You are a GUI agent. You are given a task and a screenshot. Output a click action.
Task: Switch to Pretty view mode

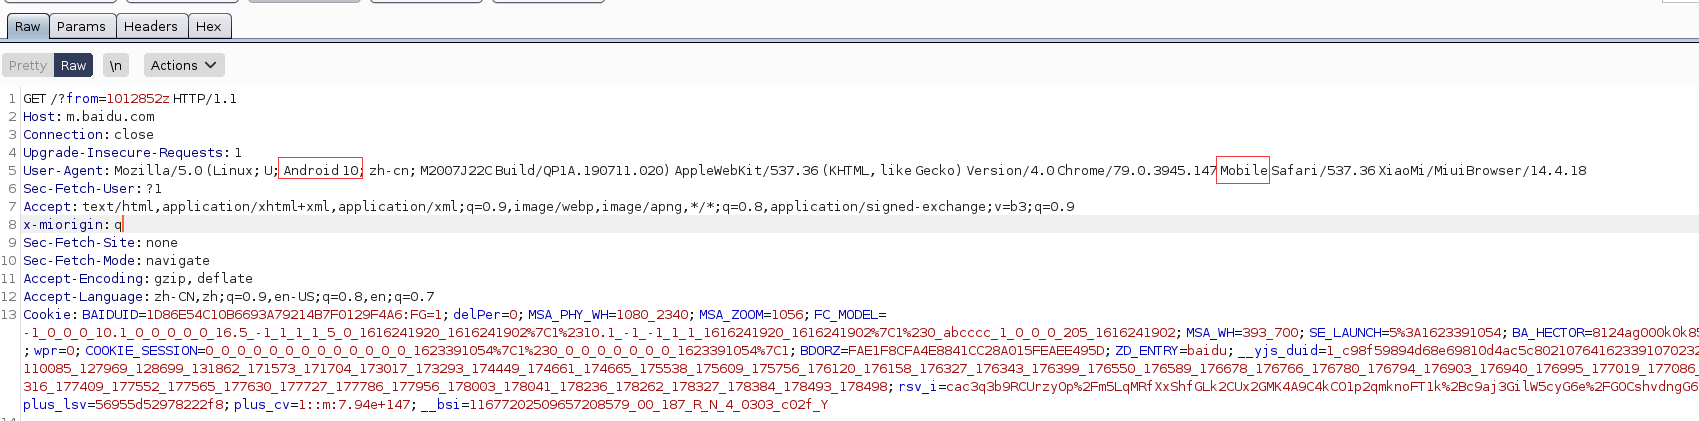tap(28, 65)
